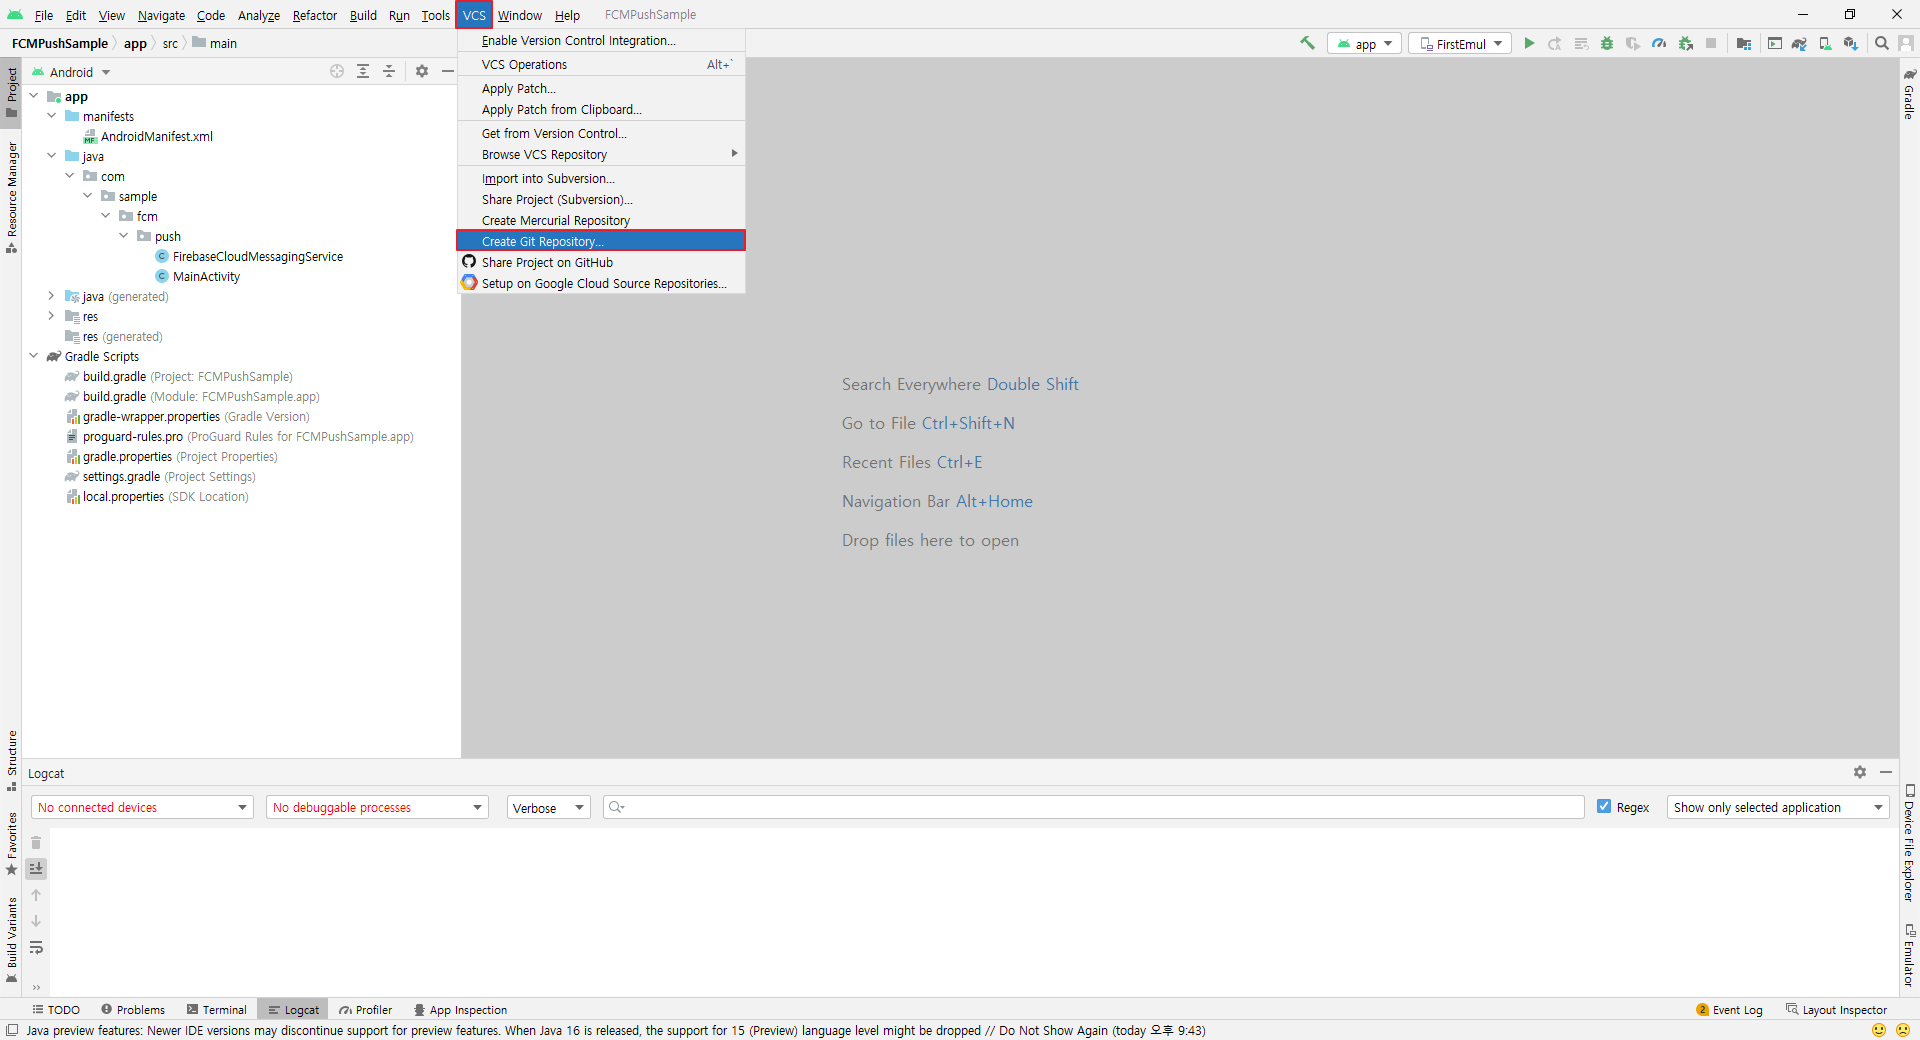Open the SDK Manager icon
The height and width of the screenshot is (1040, 1920).
coord(1851,43)
